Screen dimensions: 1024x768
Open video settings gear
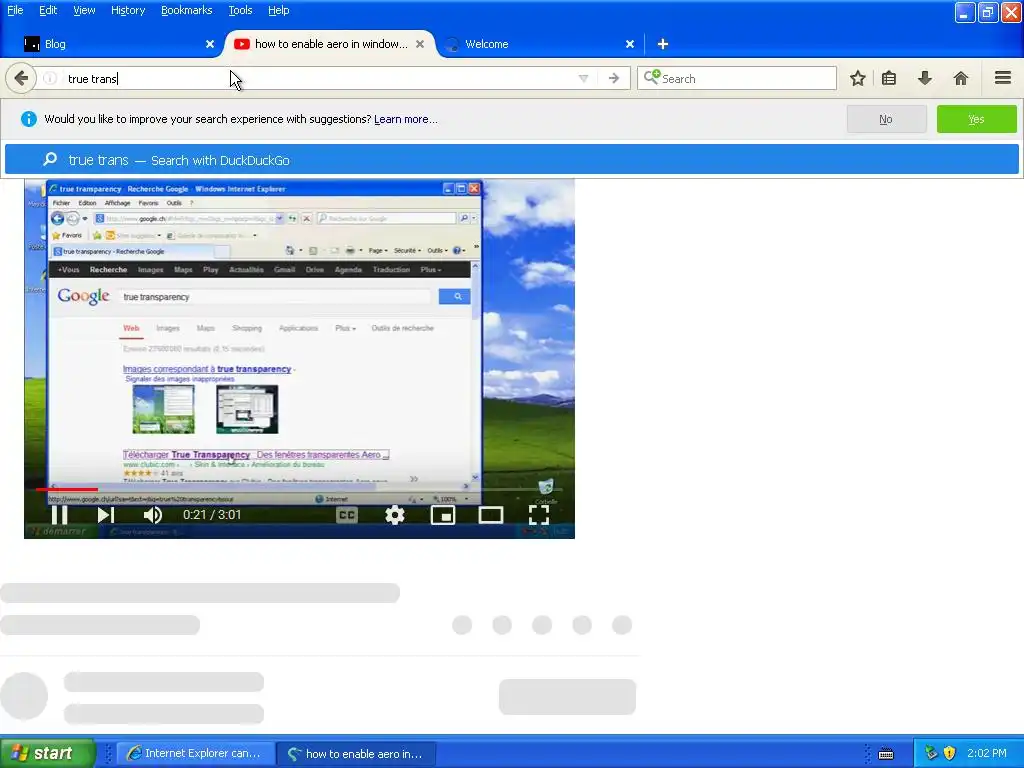[x=394, y=515]
